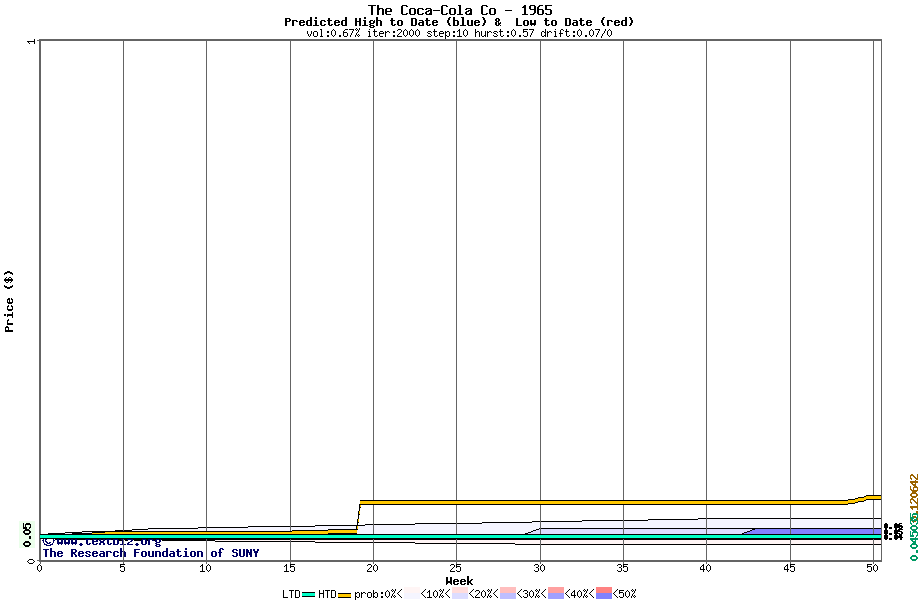Click the 'LTD' legend label
920x600 pixels.
click(x=291, y=594)
